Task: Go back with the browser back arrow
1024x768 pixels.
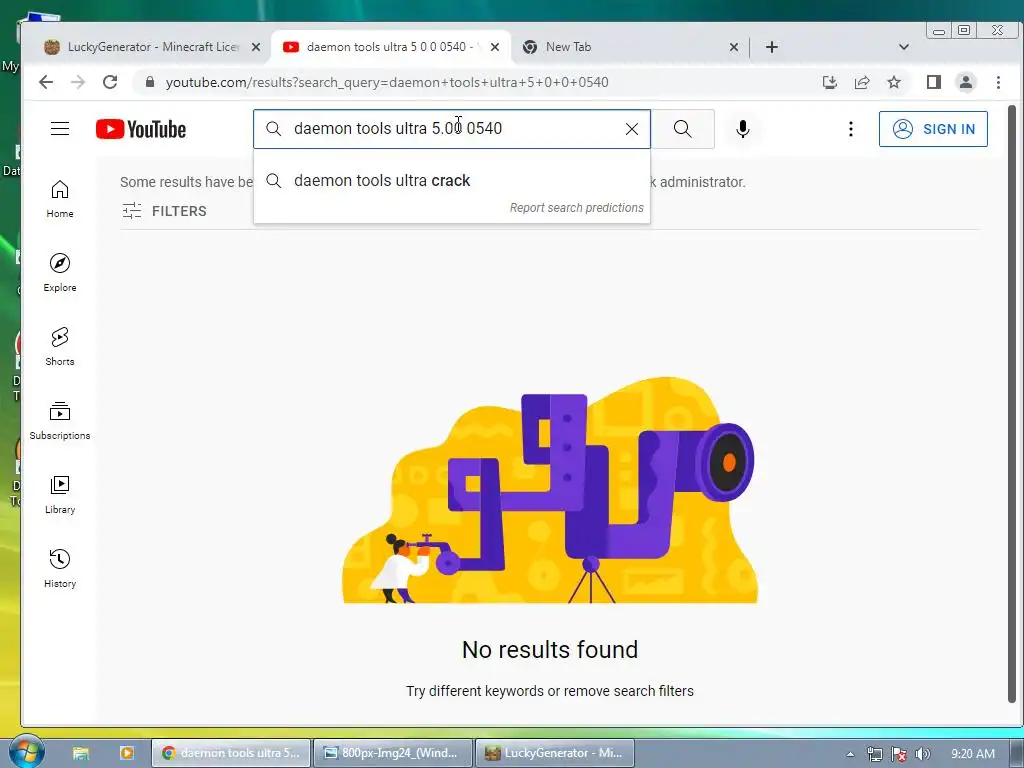Action: pos(46,82)
